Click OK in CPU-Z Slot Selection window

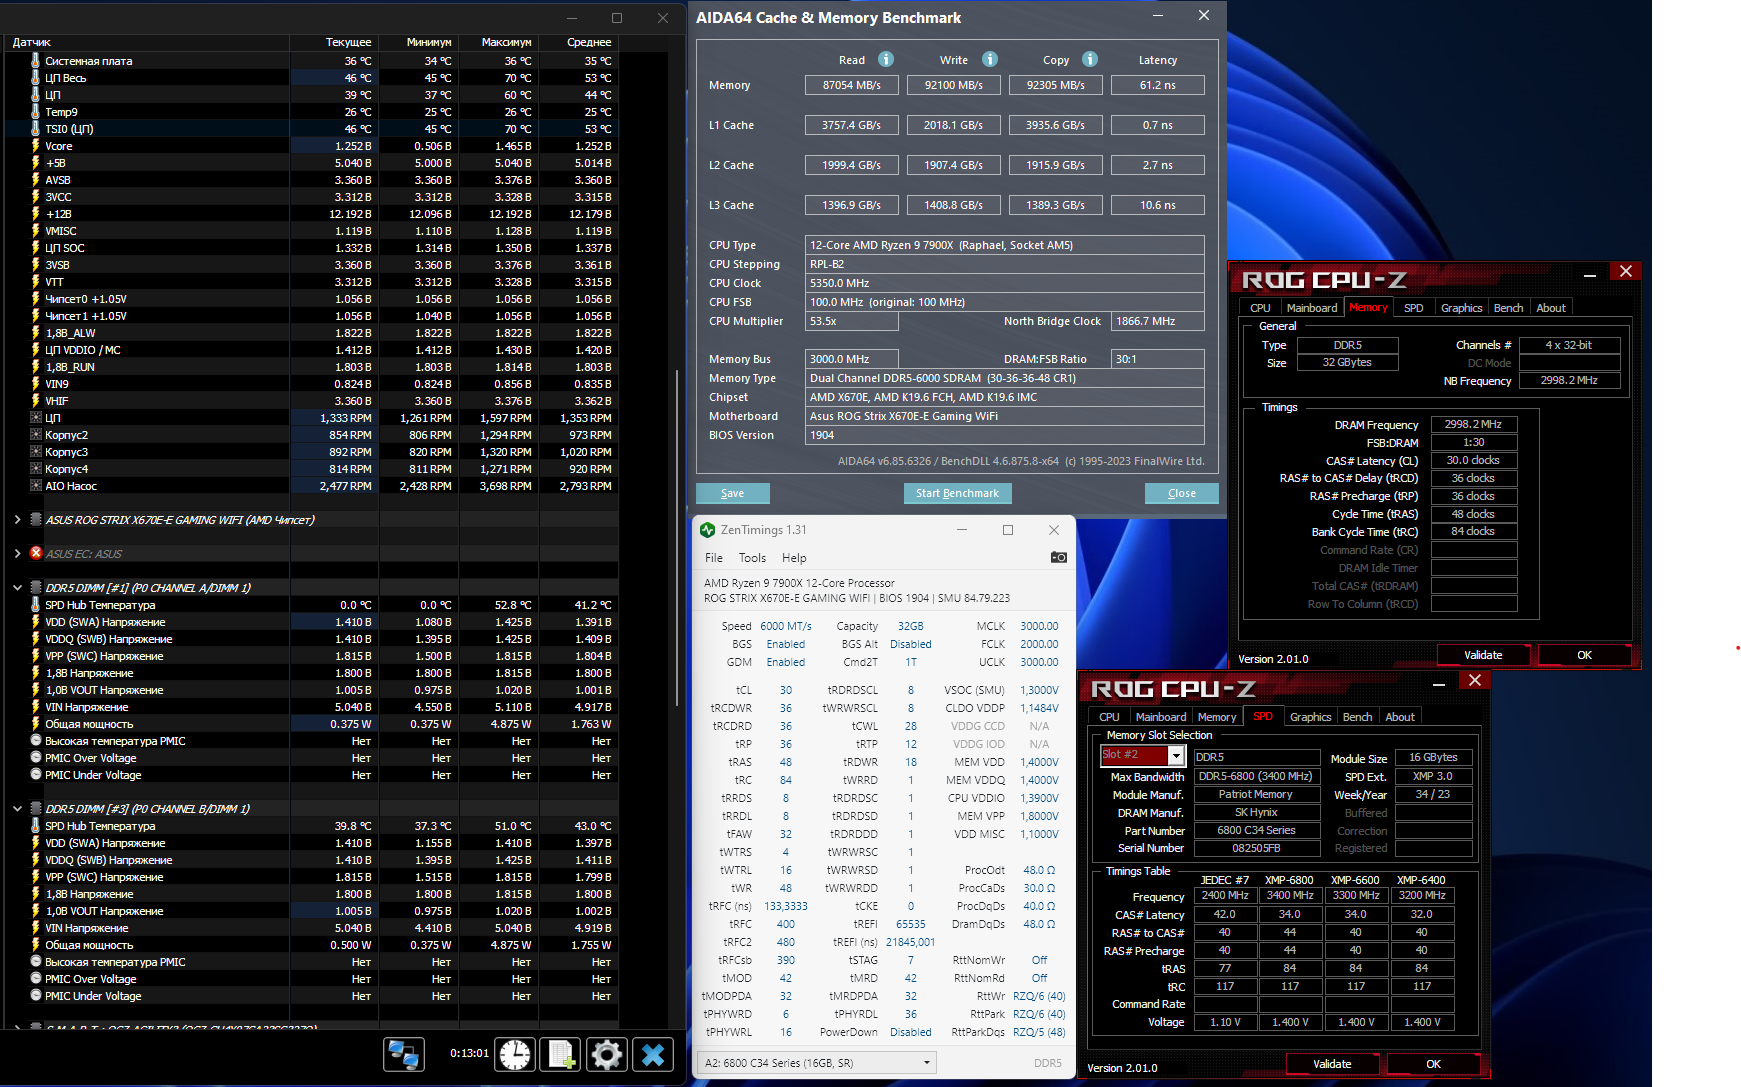point(1433,1064)
